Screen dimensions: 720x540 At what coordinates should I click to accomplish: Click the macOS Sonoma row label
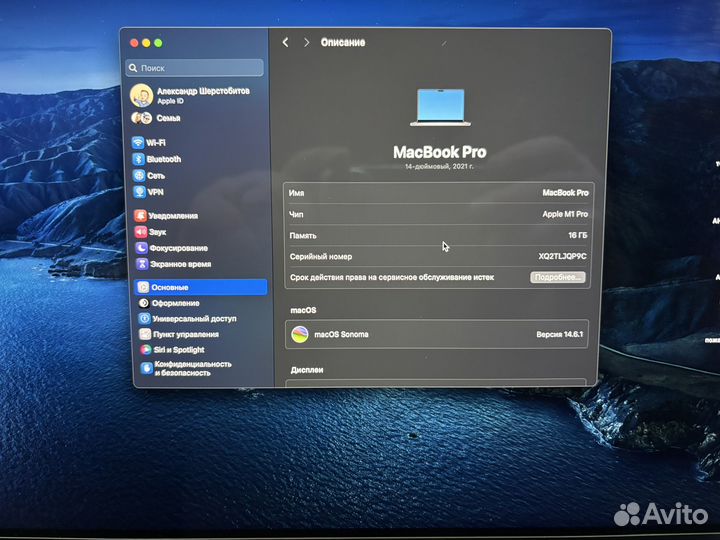click(x=341, y=334)
